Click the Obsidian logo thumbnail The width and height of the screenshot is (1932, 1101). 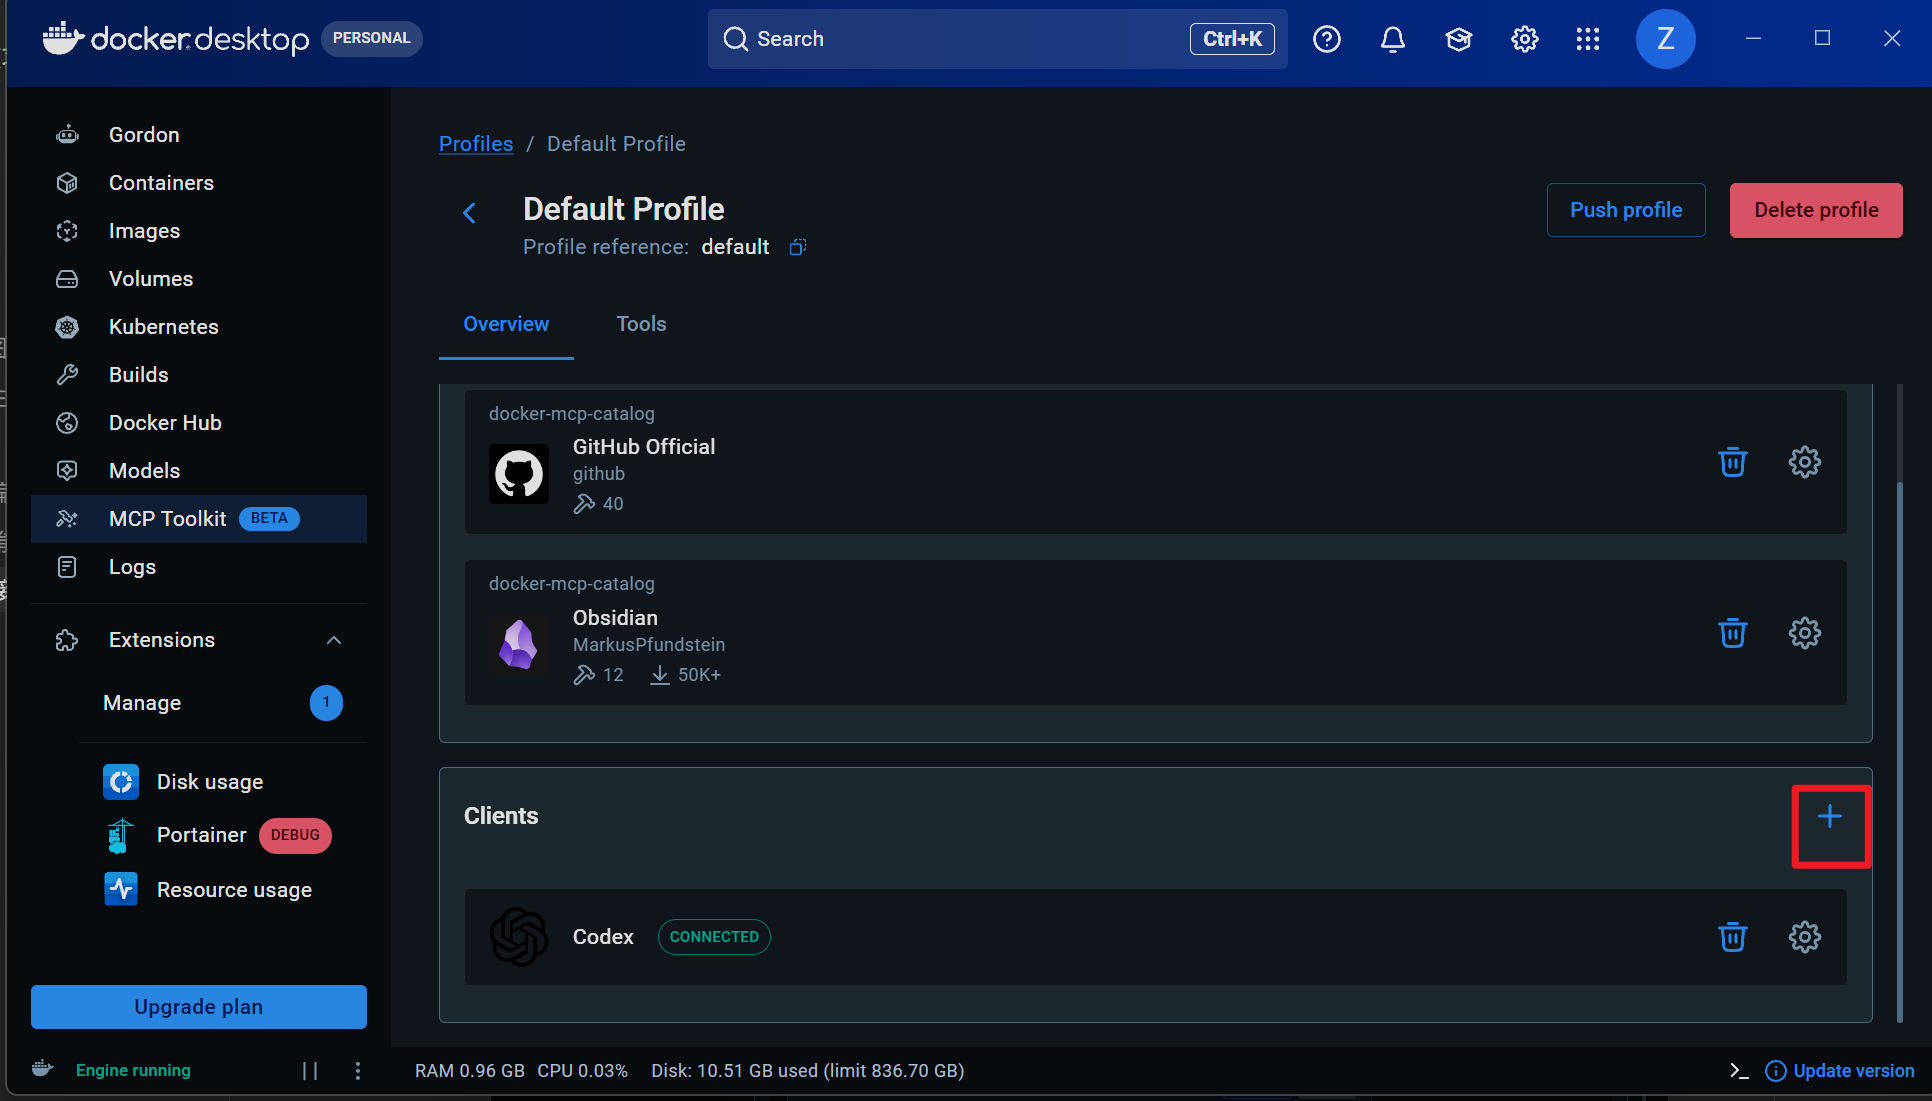[x=519, y=644]
